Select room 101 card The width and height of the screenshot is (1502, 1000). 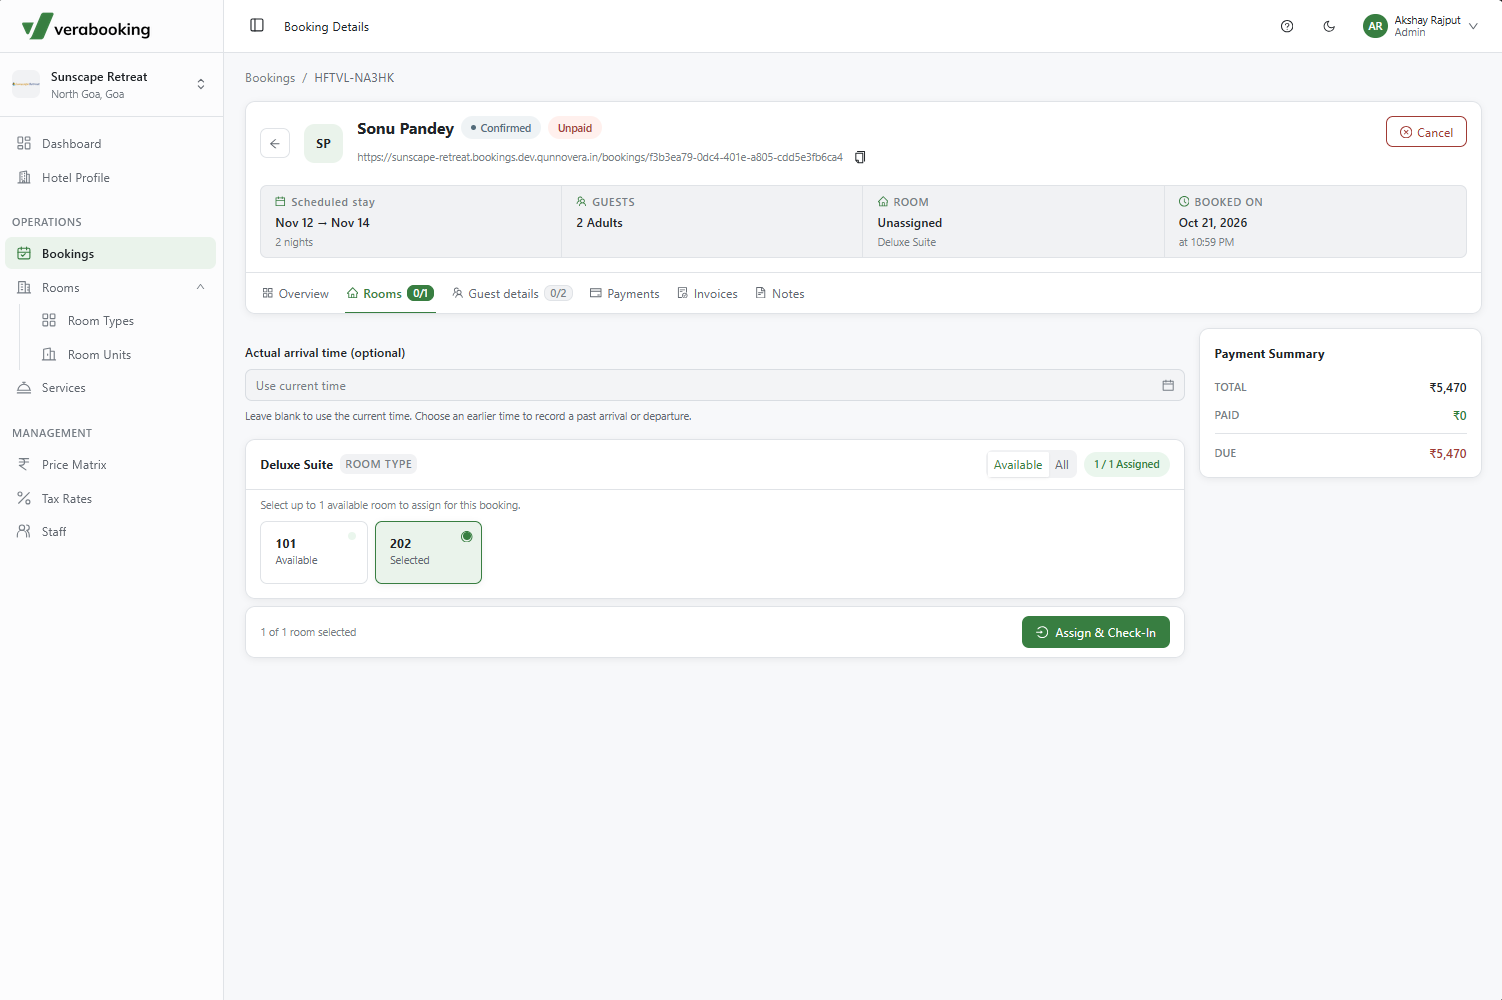pyautogui.click(x=314, y=552)
